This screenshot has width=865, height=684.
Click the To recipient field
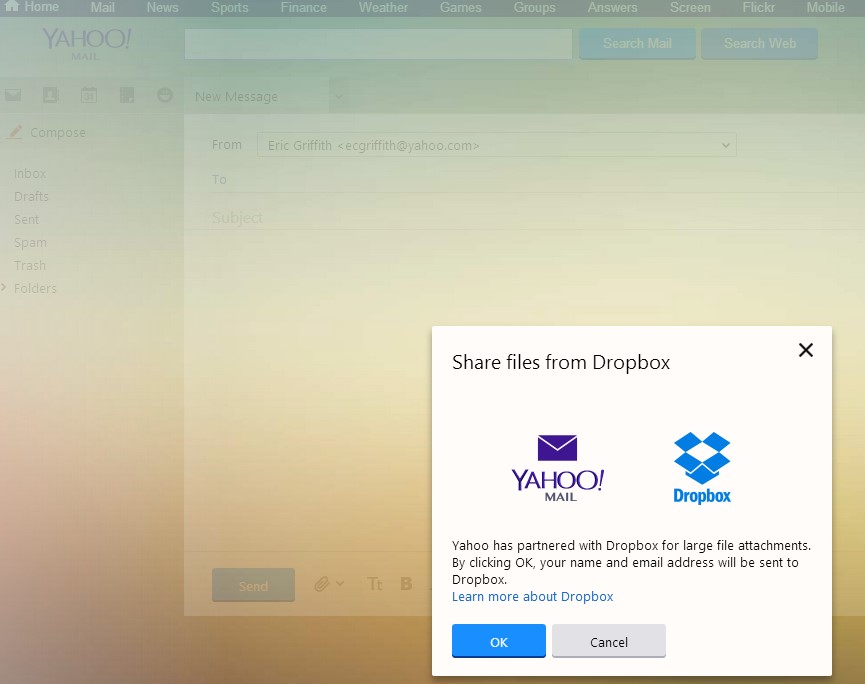click(538, 179)
